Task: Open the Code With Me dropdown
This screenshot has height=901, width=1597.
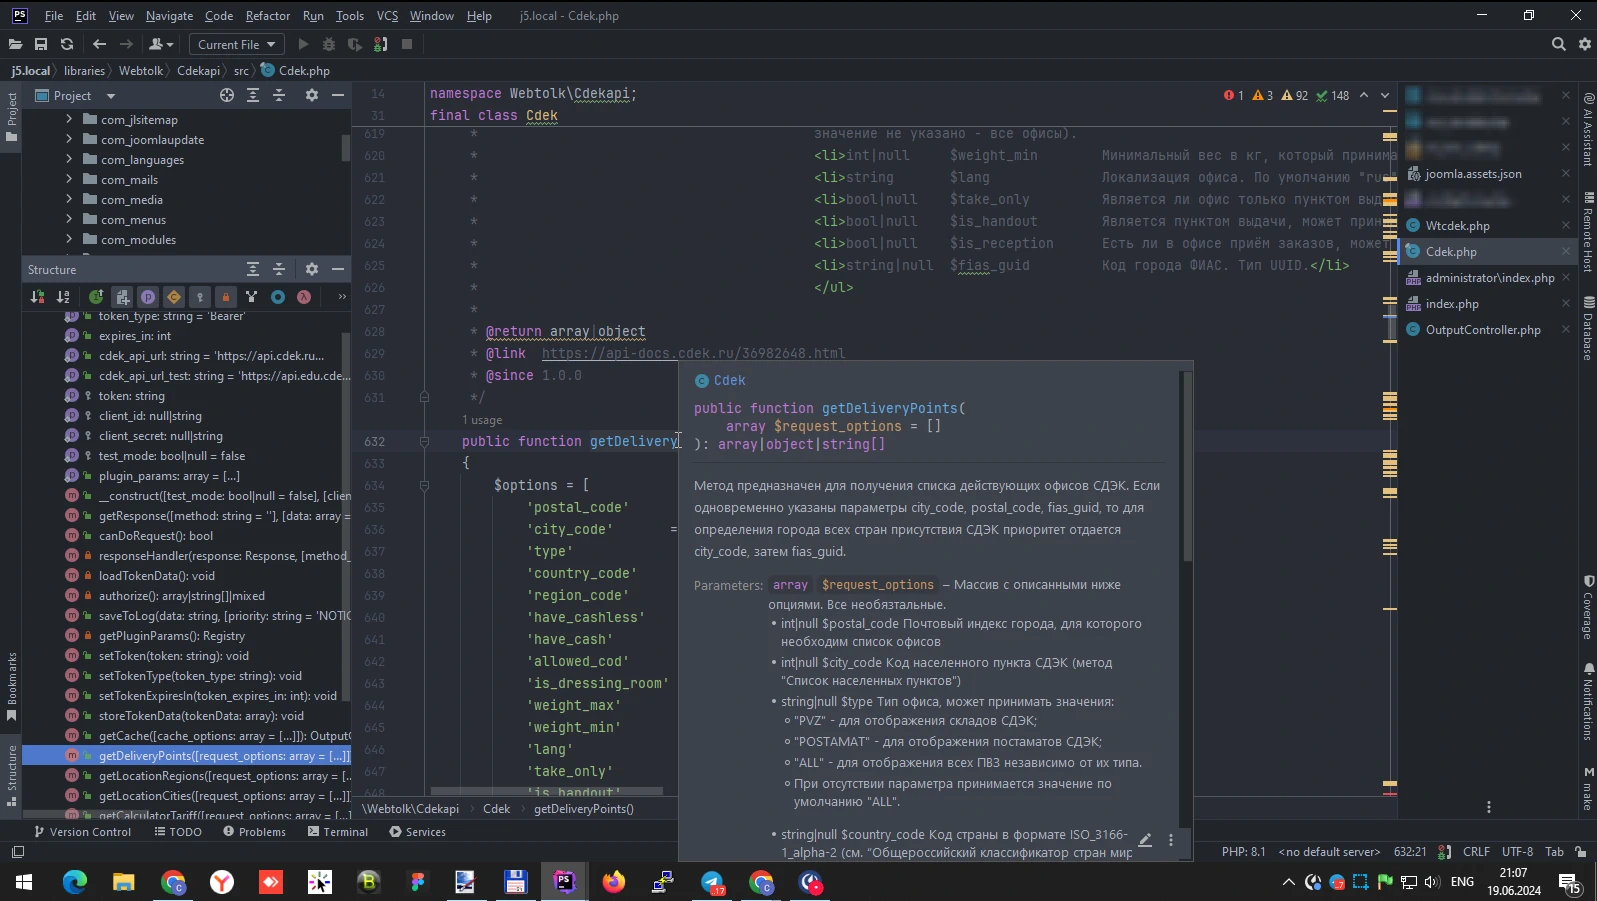Action: tap(161, 44)
